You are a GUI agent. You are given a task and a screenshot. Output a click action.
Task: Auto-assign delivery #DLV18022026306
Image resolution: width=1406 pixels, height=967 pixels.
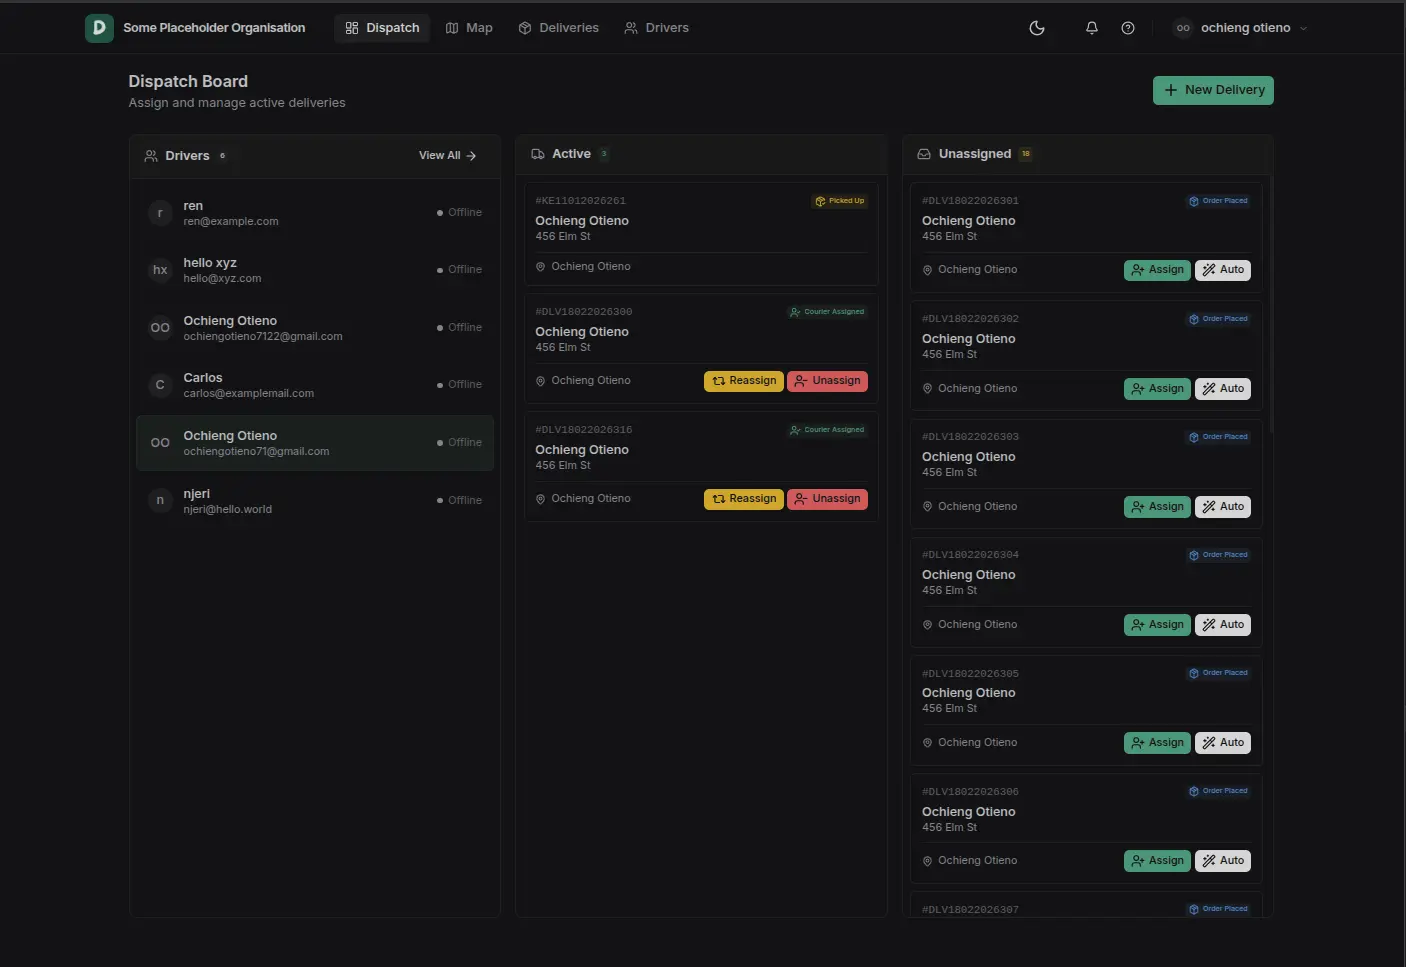1223,861
